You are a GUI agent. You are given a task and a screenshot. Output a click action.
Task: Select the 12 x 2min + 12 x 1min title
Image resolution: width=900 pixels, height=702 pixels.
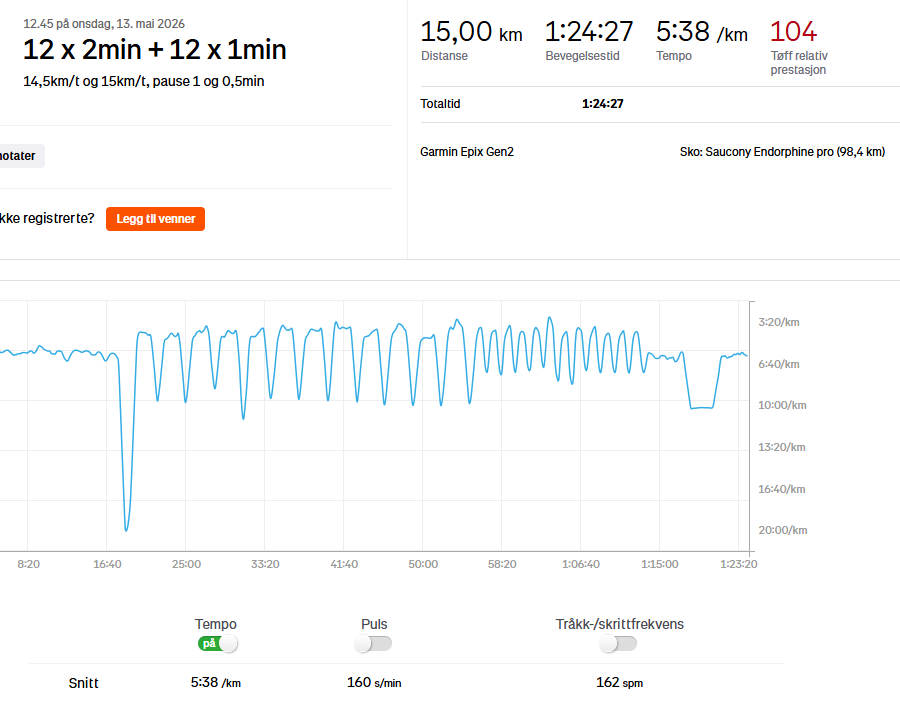[x=154, y=49]
